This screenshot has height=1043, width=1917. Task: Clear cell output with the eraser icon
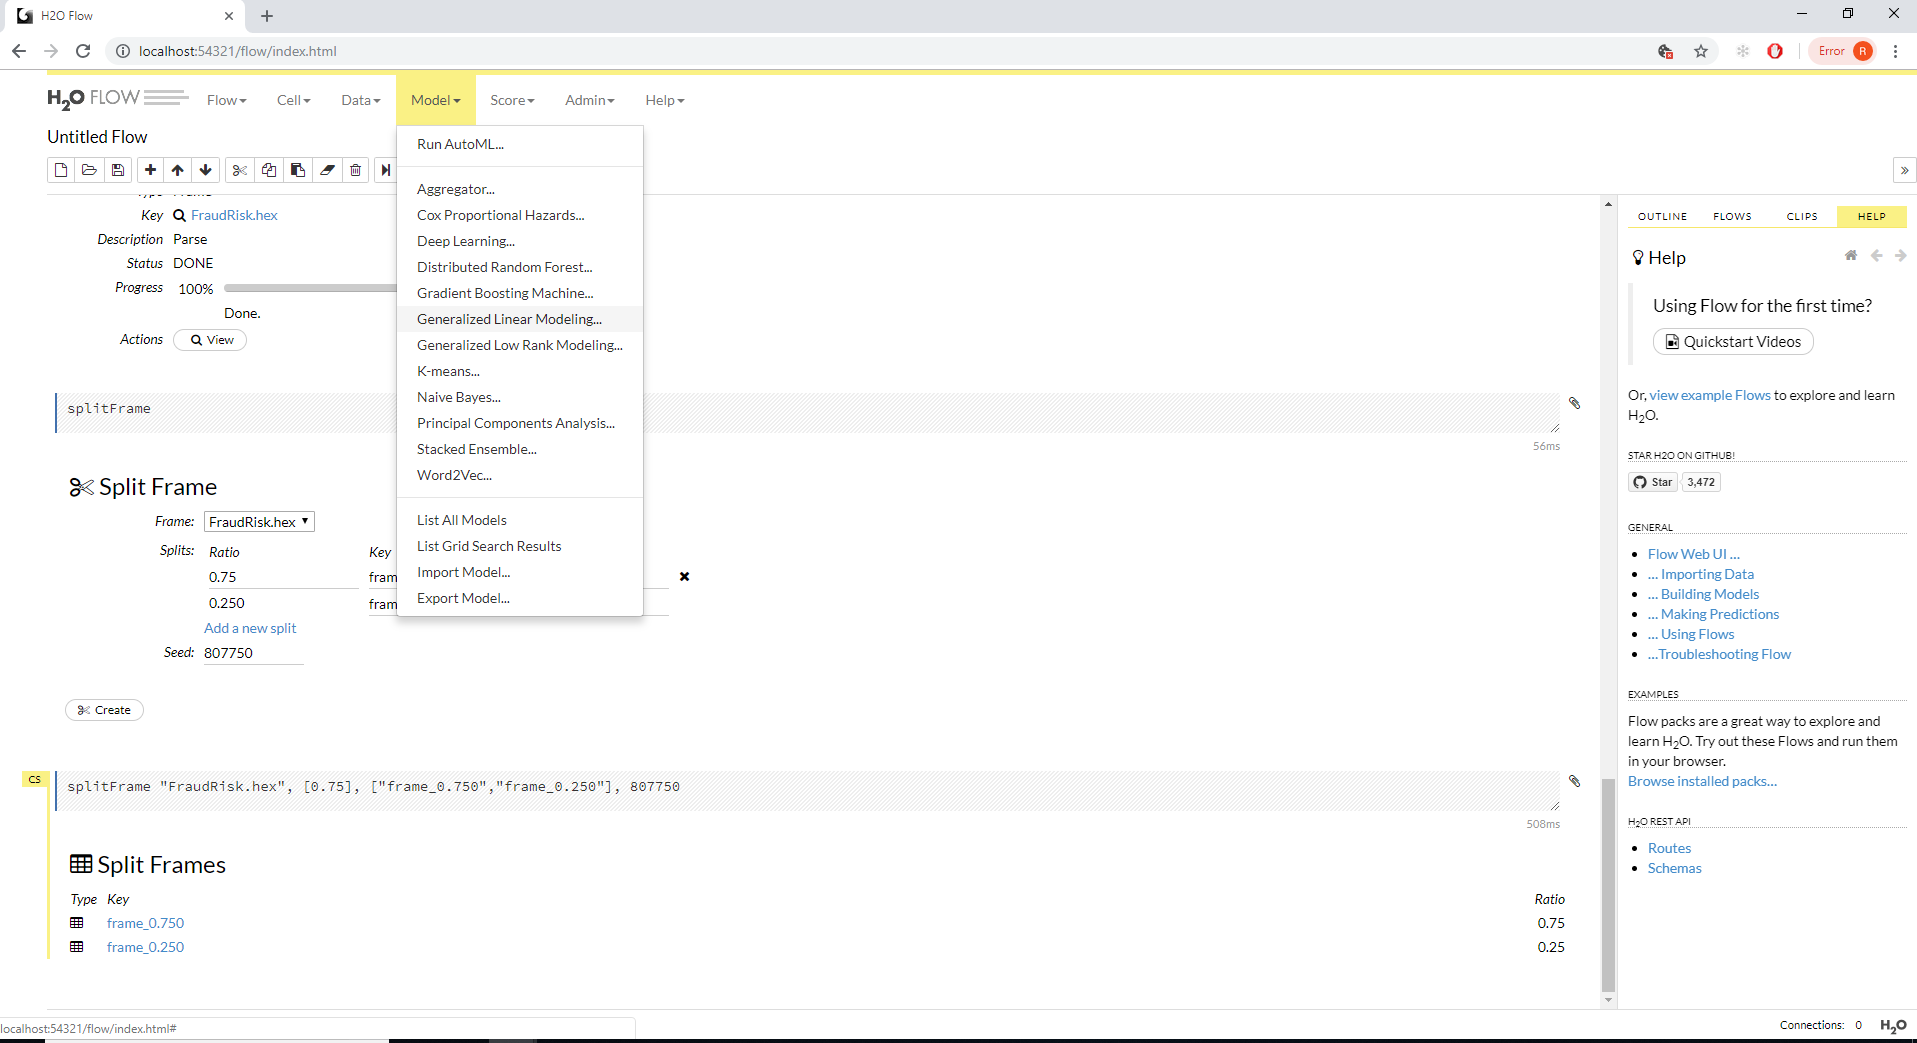click(x=327, y=170)
